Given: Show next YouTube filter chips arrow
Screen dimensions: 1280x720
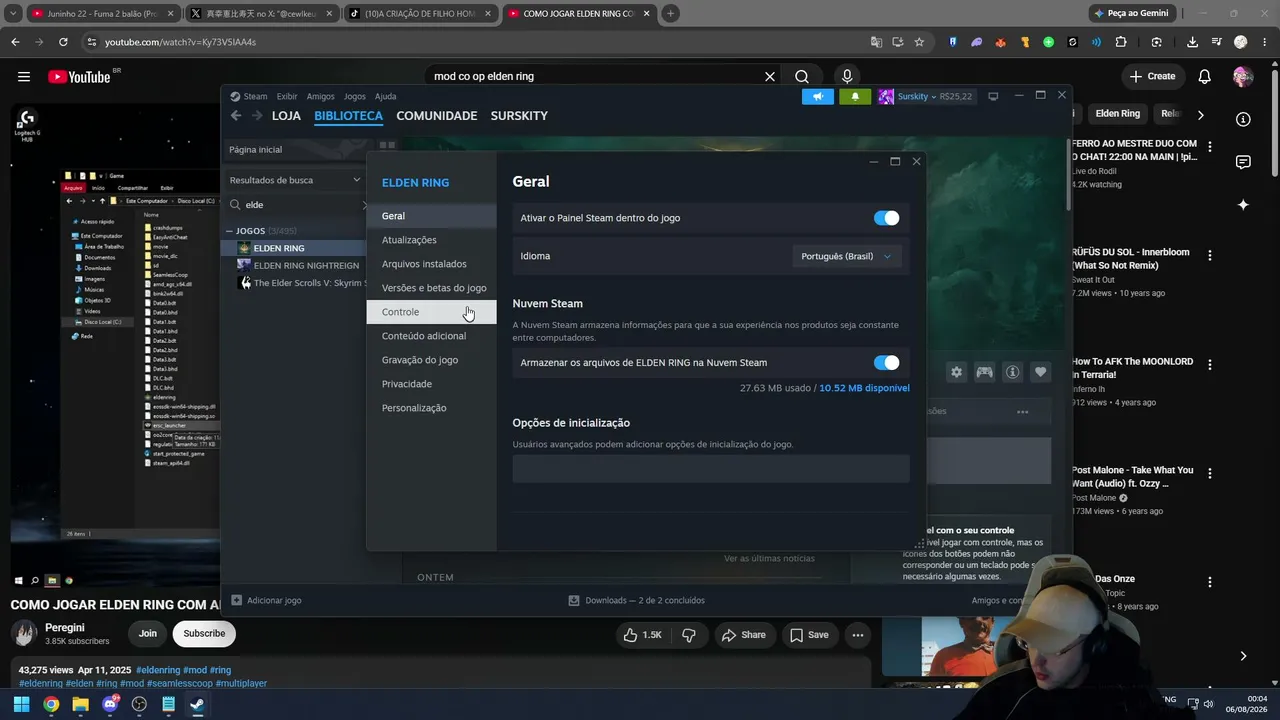Looking at the screenshot, I should pos(1200,115).
